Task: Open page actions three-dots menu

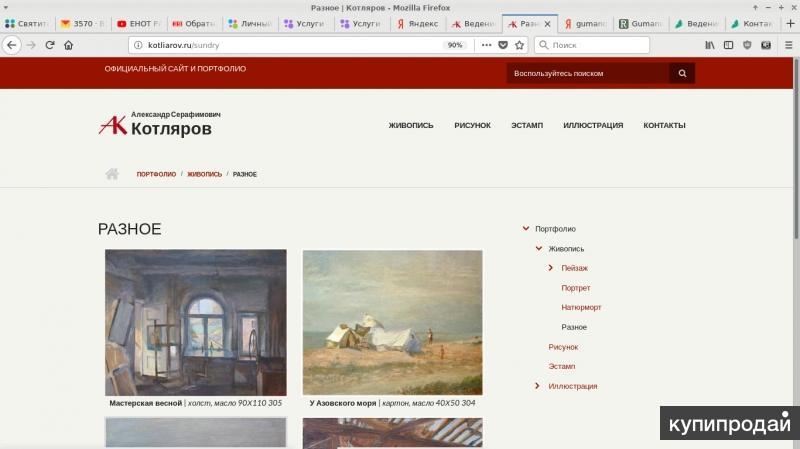Action: click(486, 45)
